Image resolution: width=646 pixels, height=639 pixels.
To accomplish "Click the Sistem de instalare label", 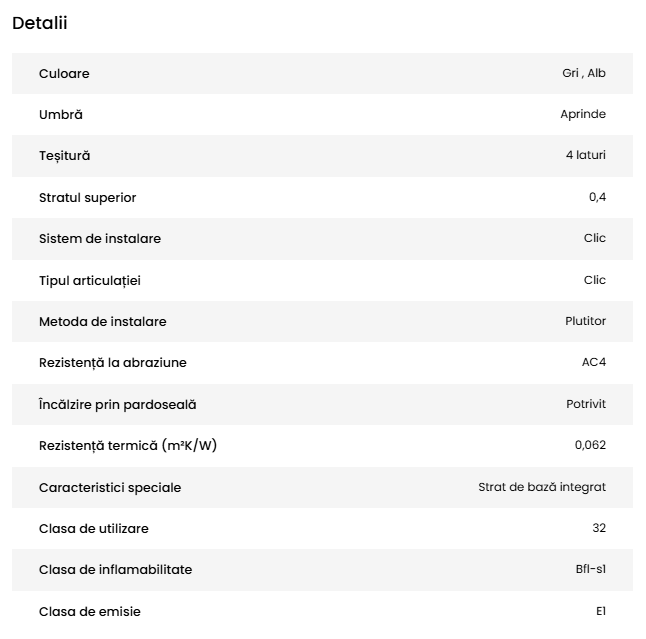I will (99, 238).
